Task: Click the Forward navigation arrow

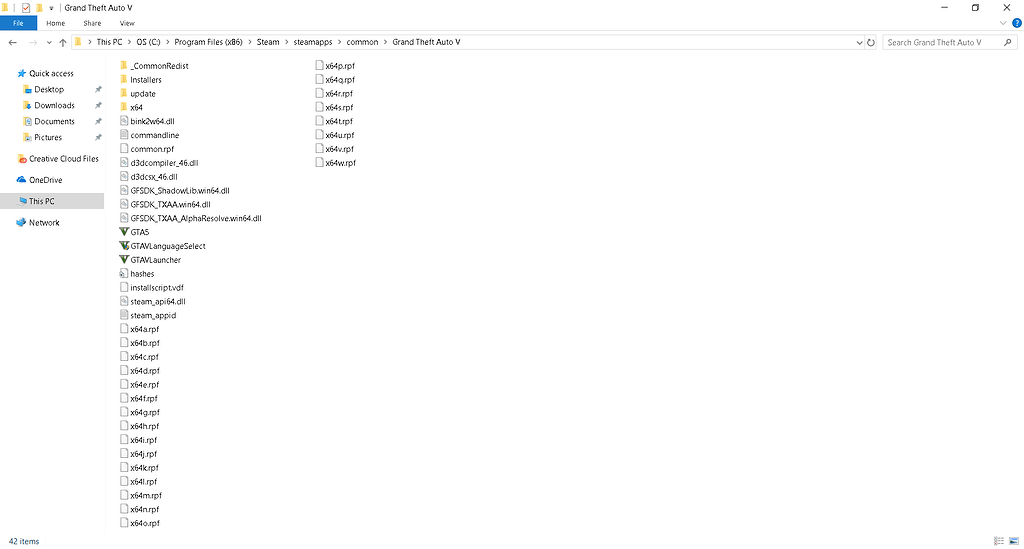Action: click(33, 42)
